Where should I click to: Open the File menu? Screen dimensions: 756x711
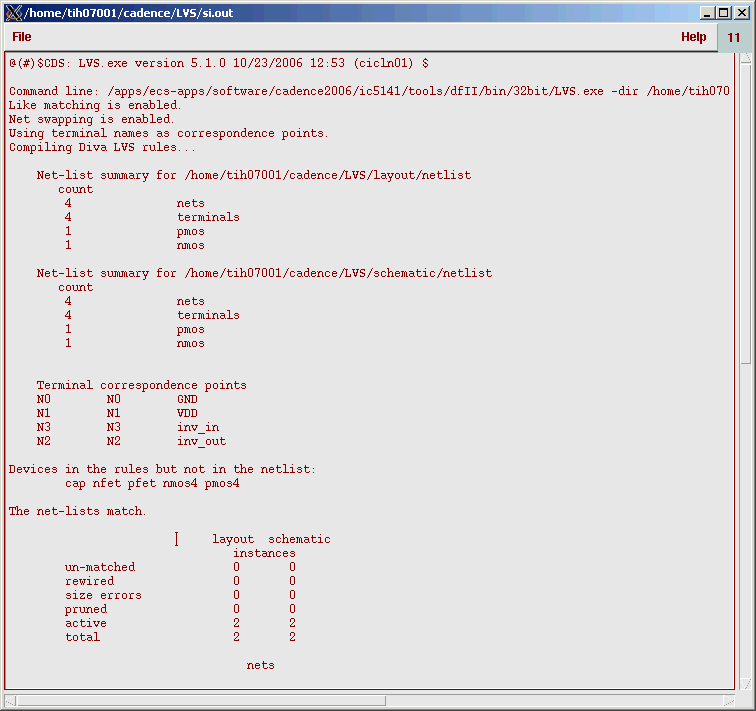point(22,37)
